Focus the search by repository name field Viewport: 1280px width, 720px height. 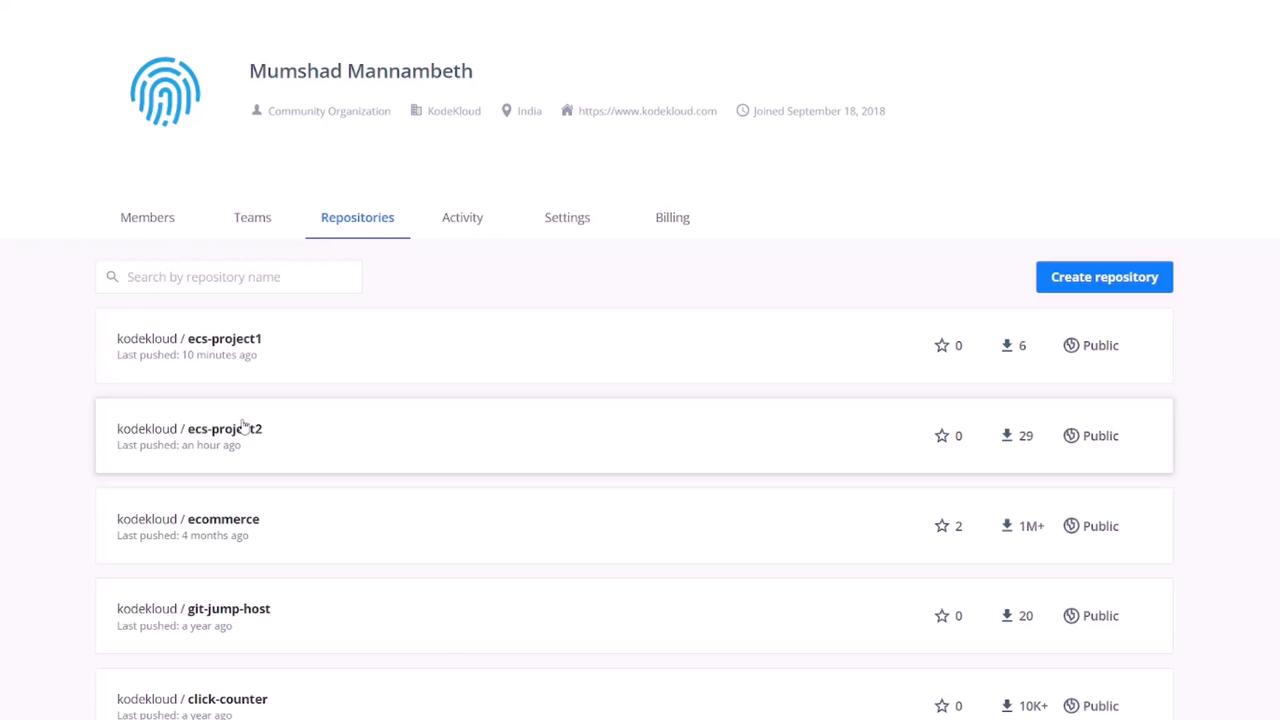point(240,277)
